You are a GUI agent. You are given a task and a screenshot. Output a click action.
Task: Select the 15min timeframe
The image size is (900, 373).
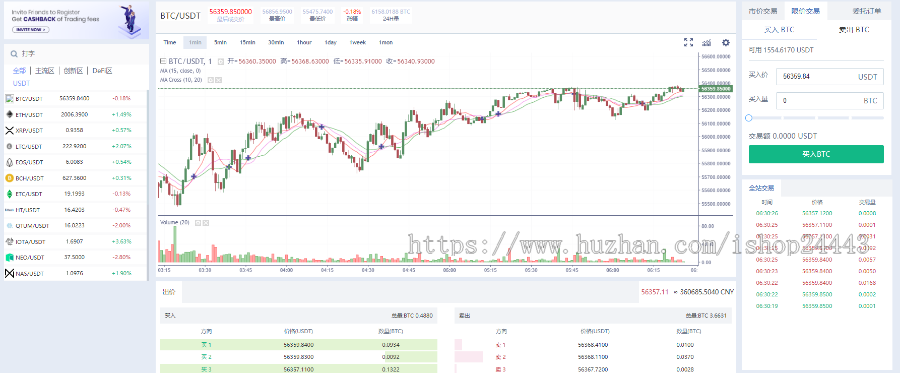pyautogui.click(x=247, y=42)
